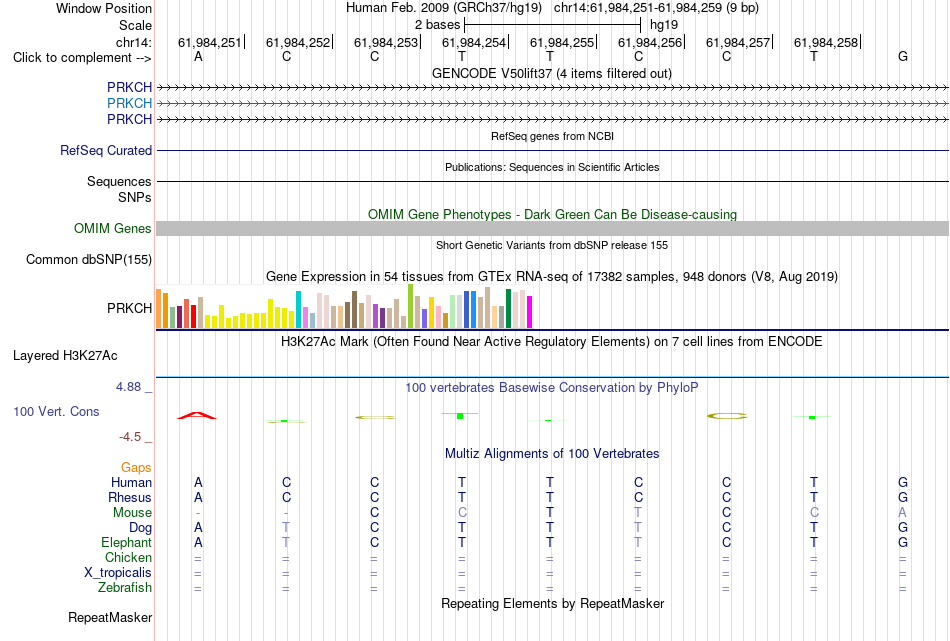Select the Elephant species label
950x641 pixels.
[x=126, y=542]
